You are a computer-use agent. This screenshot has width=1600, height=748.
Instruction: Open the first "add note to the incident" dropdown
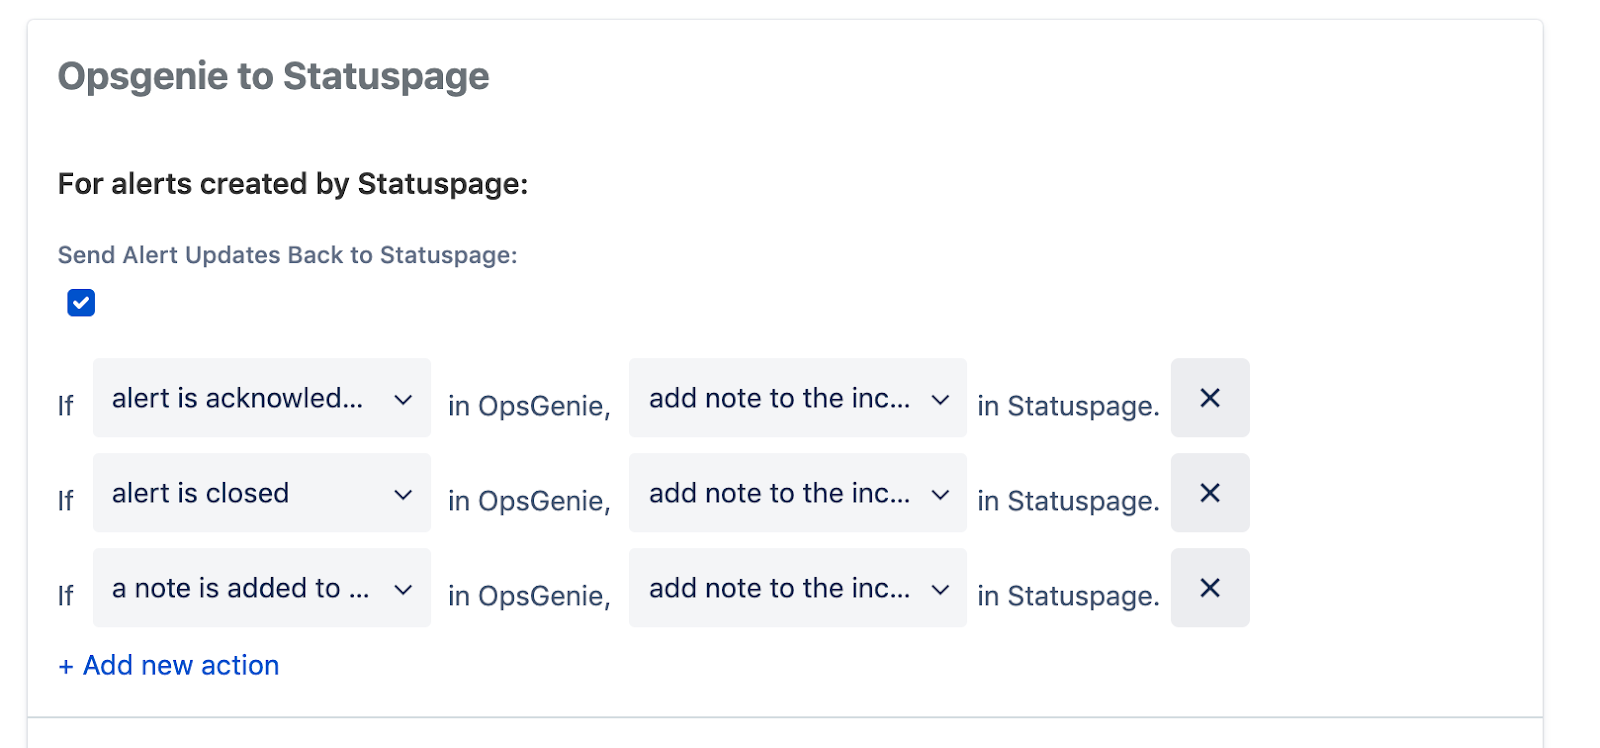coord(797,398)
